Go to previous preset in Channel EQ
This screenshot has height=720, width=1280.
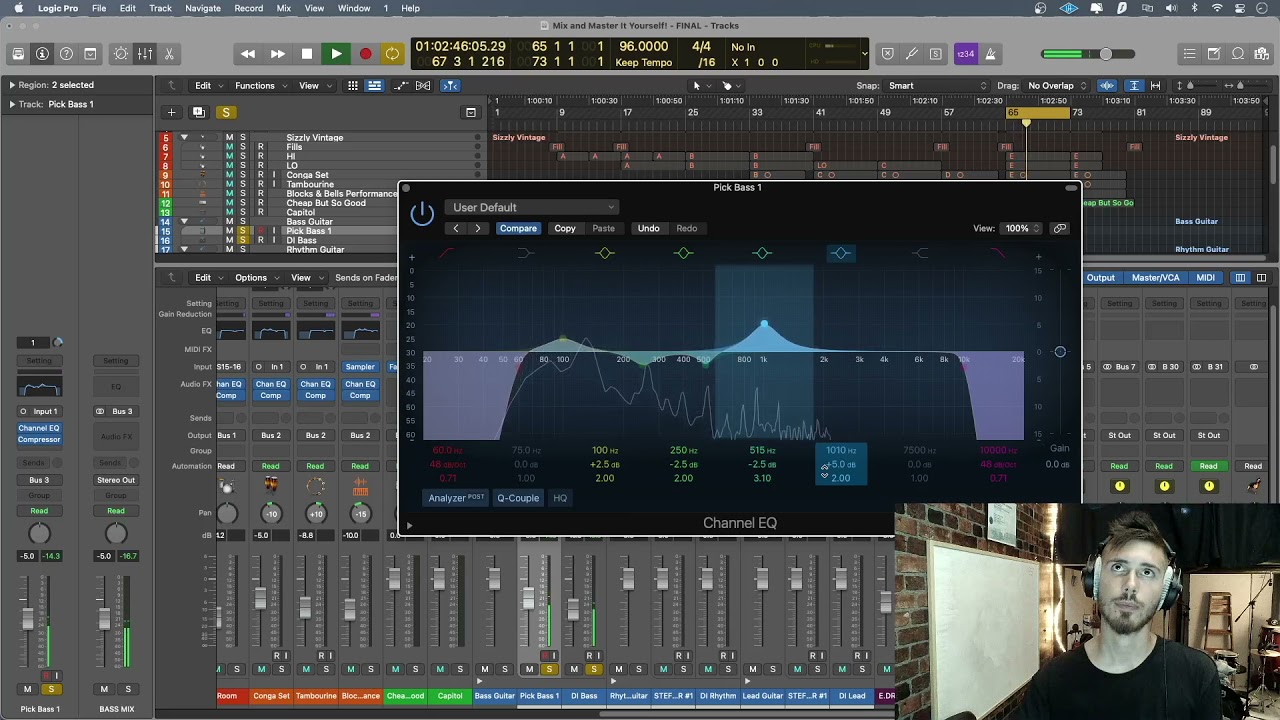click(456, 228)
